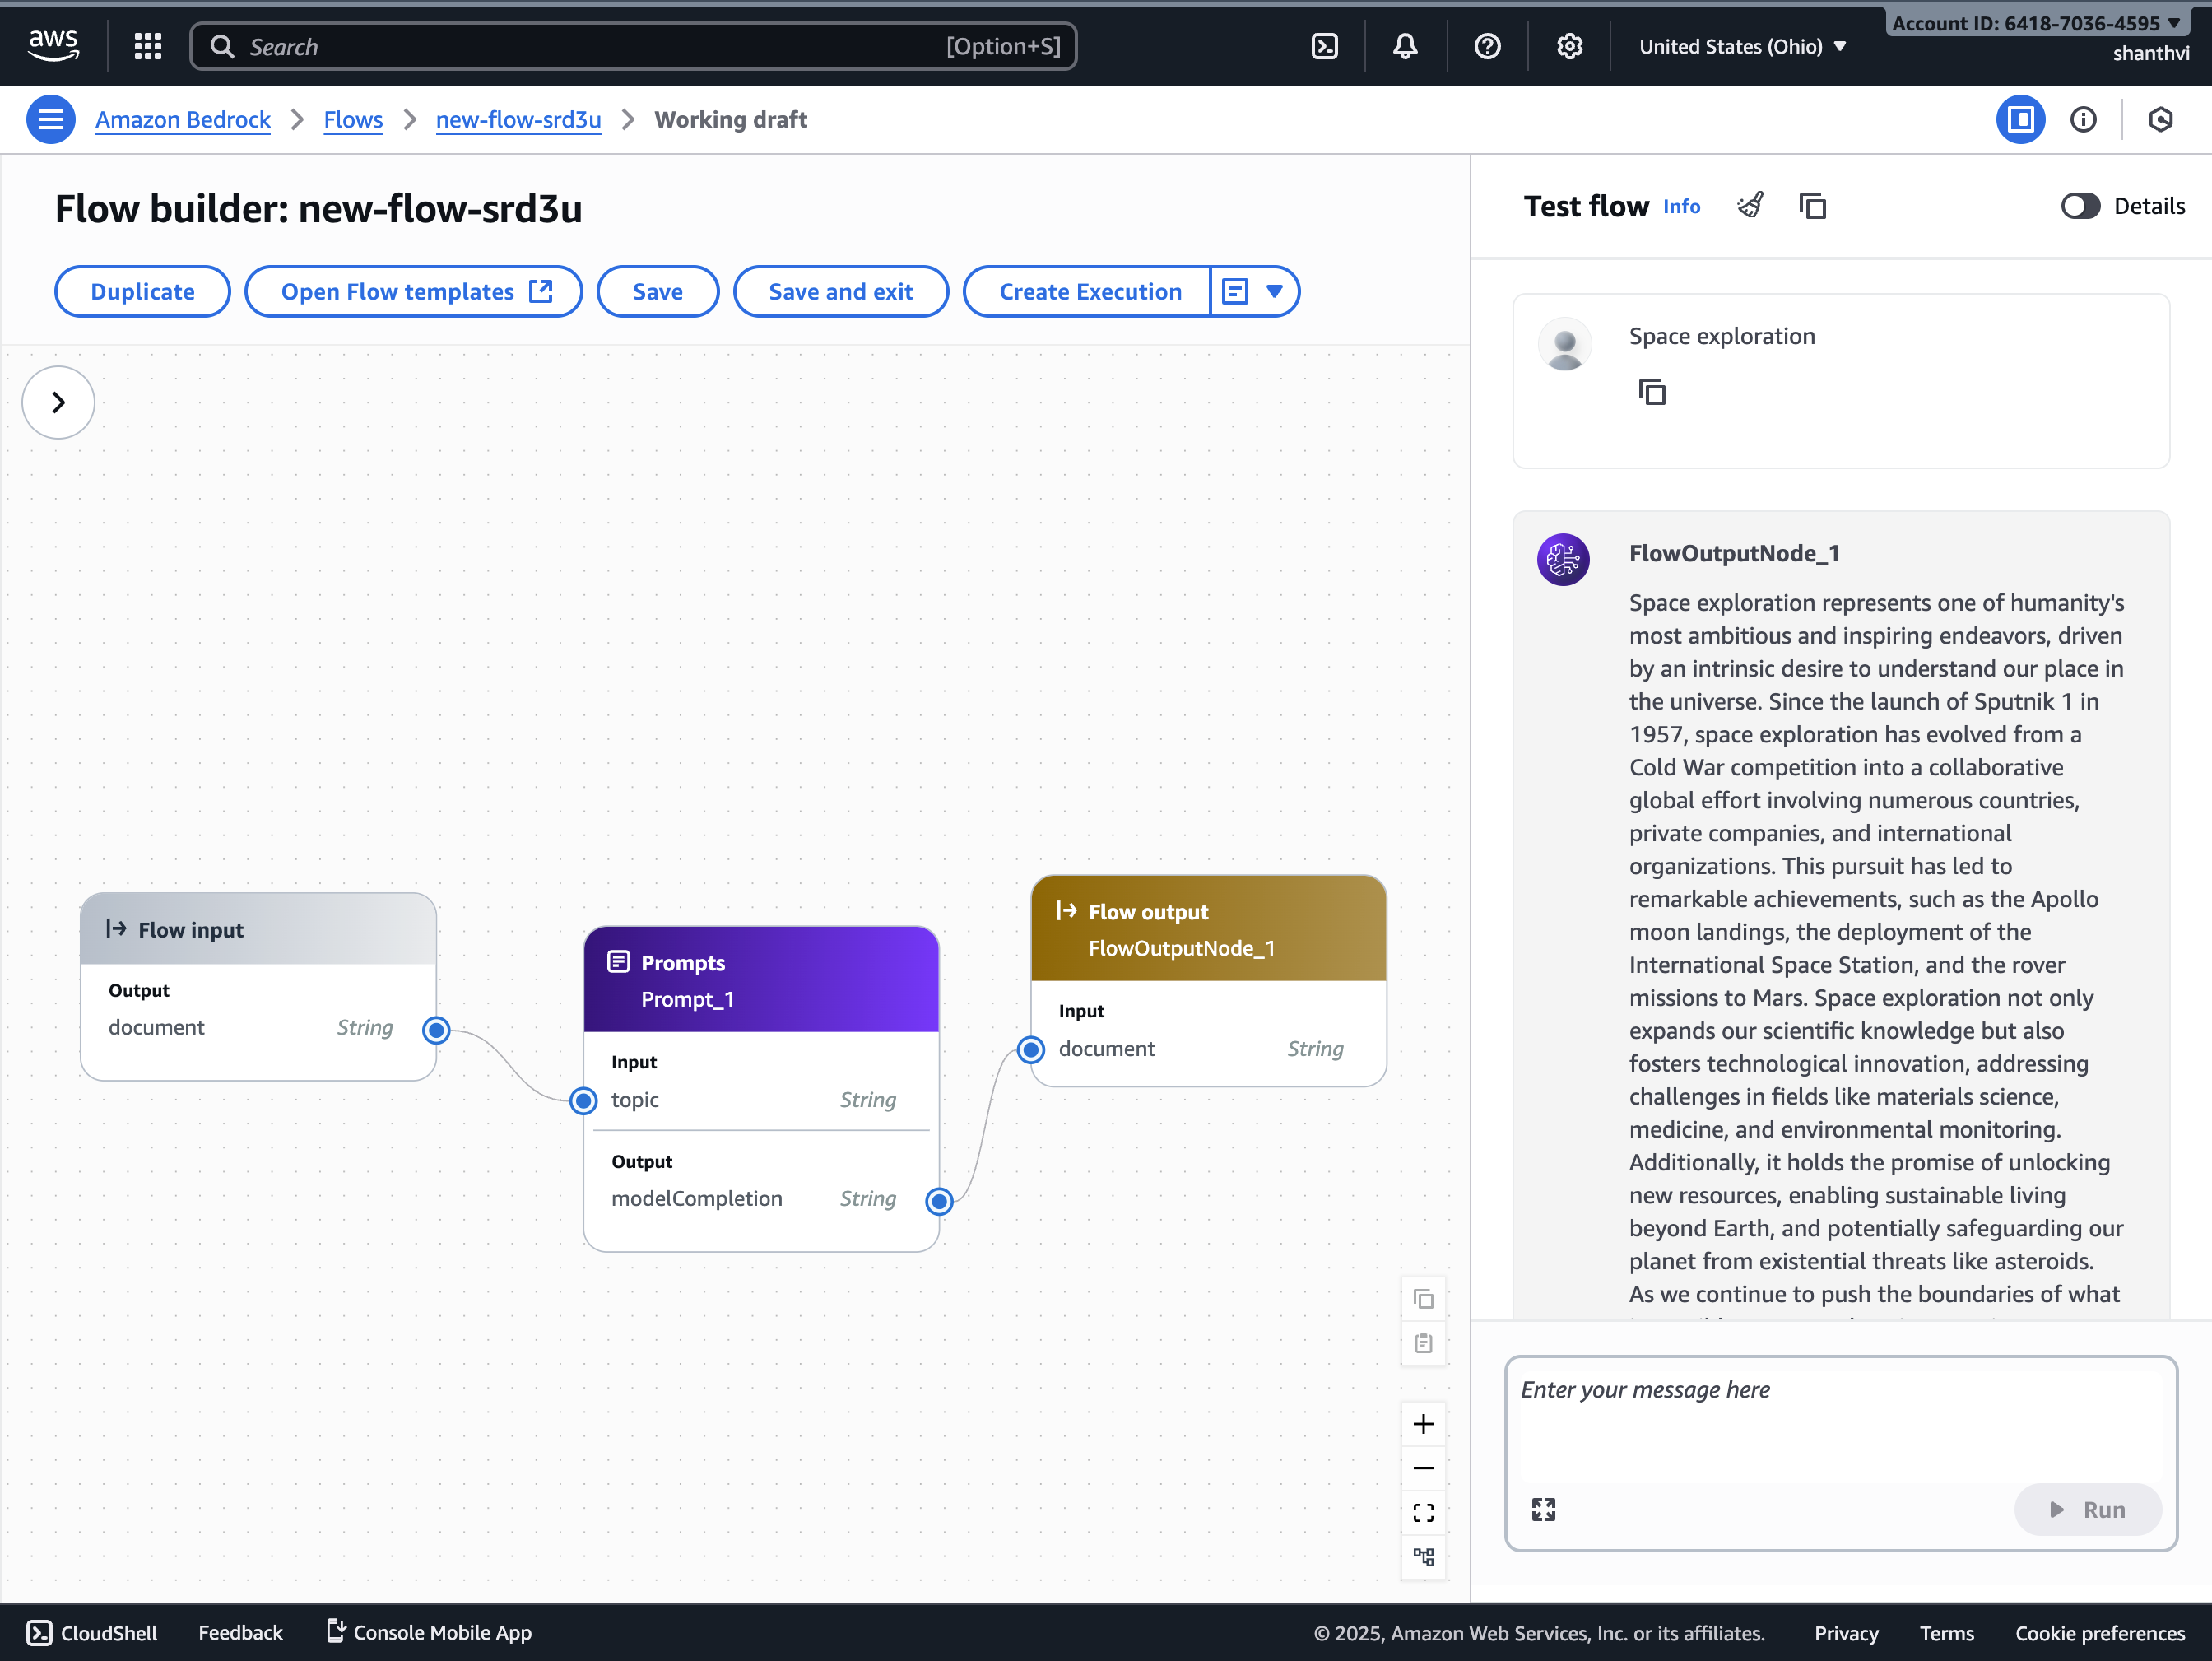Open Flow templates in new tab
Viewport: 2212px width, 1661px height.
click(414, 291)
